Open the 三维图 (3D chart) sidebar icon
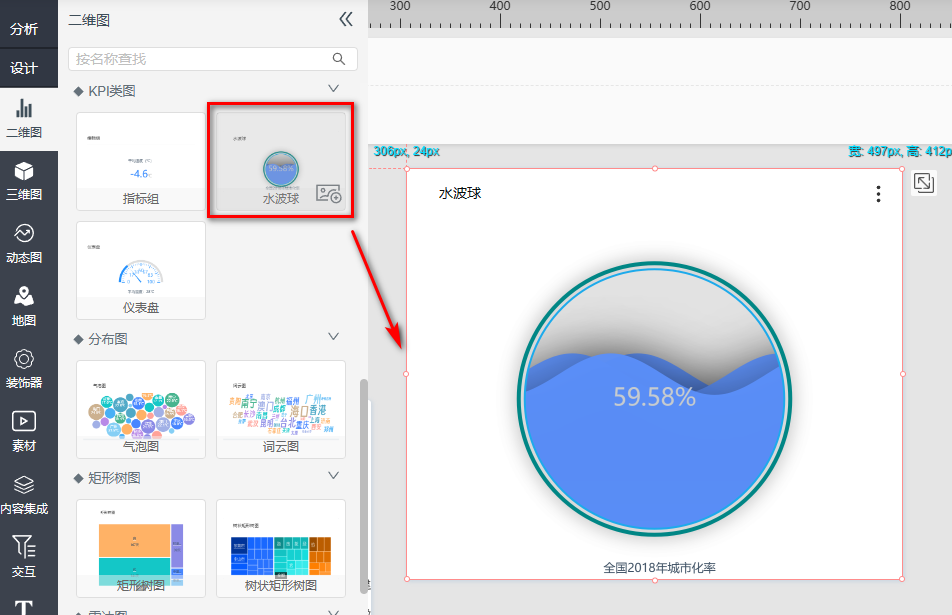Screen dimensions: 952x615 pyautogui.click(x=24, y=180)
